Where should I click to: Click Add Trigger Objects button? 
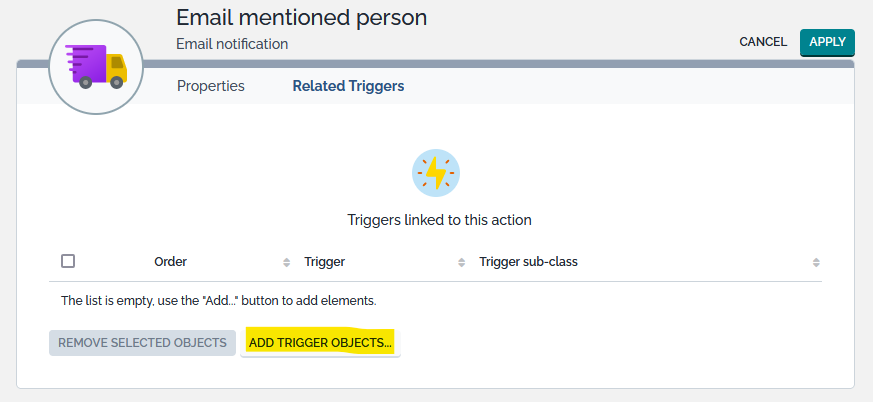(320, 343)
